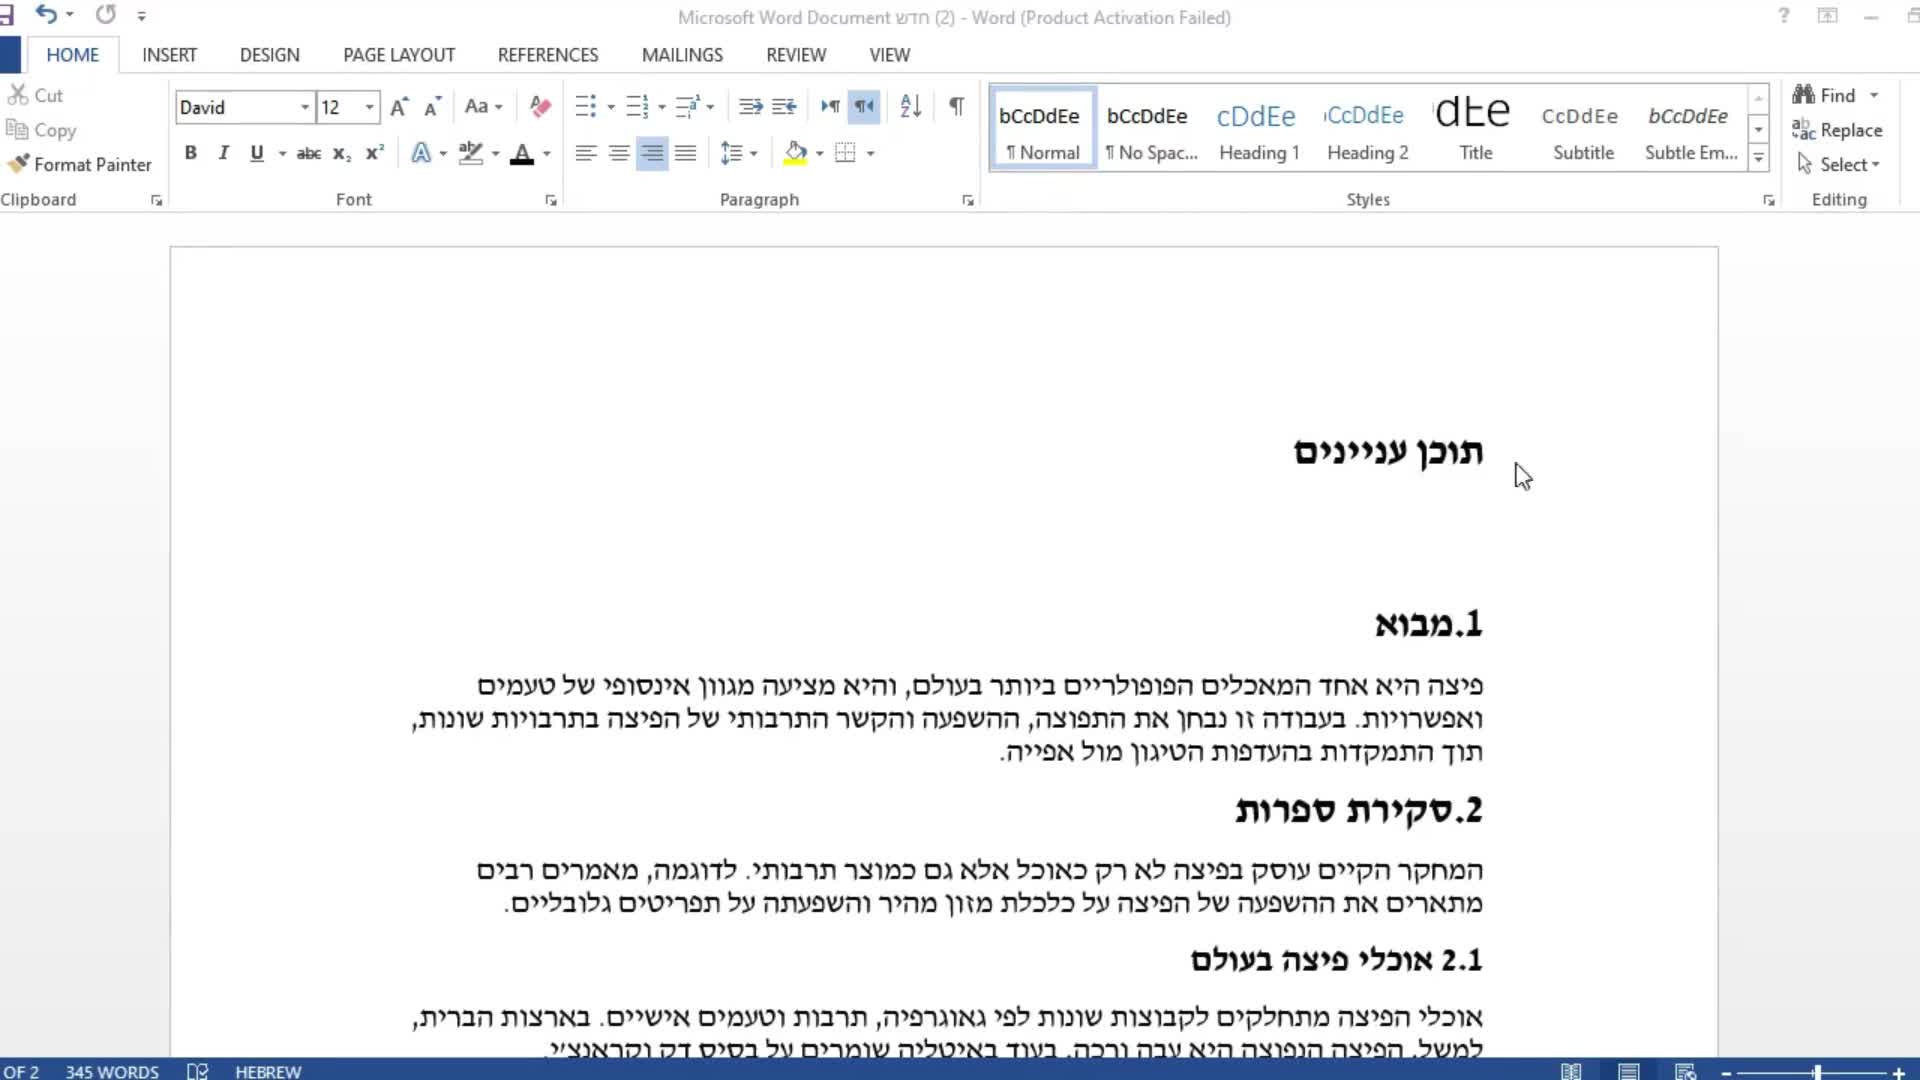Apply the Heading 1 style
1920x1080 pixels.
click(1258, 130)
